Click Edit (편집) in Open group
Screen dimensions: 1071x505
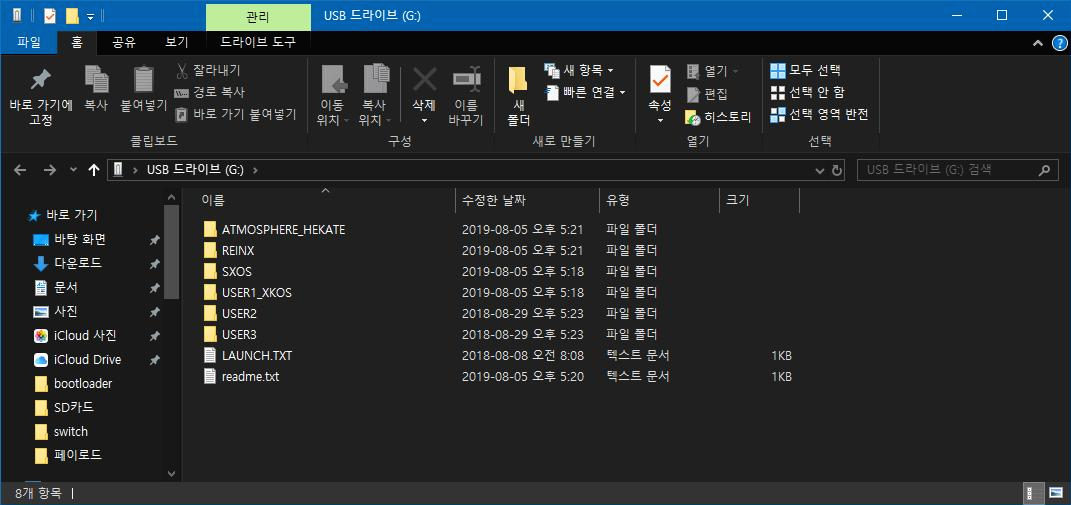[x=708, y=94]
